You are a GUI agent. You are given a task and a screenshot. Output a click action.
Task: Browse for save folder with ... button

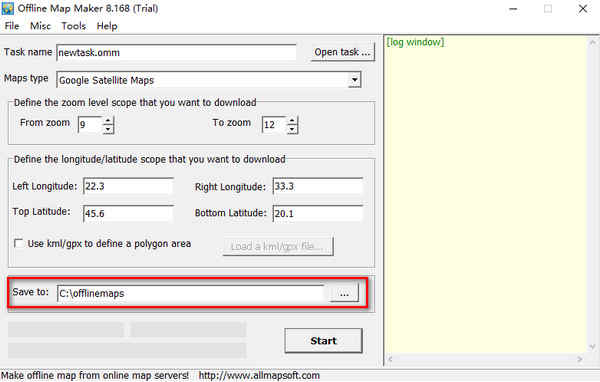tap(344, 293)
